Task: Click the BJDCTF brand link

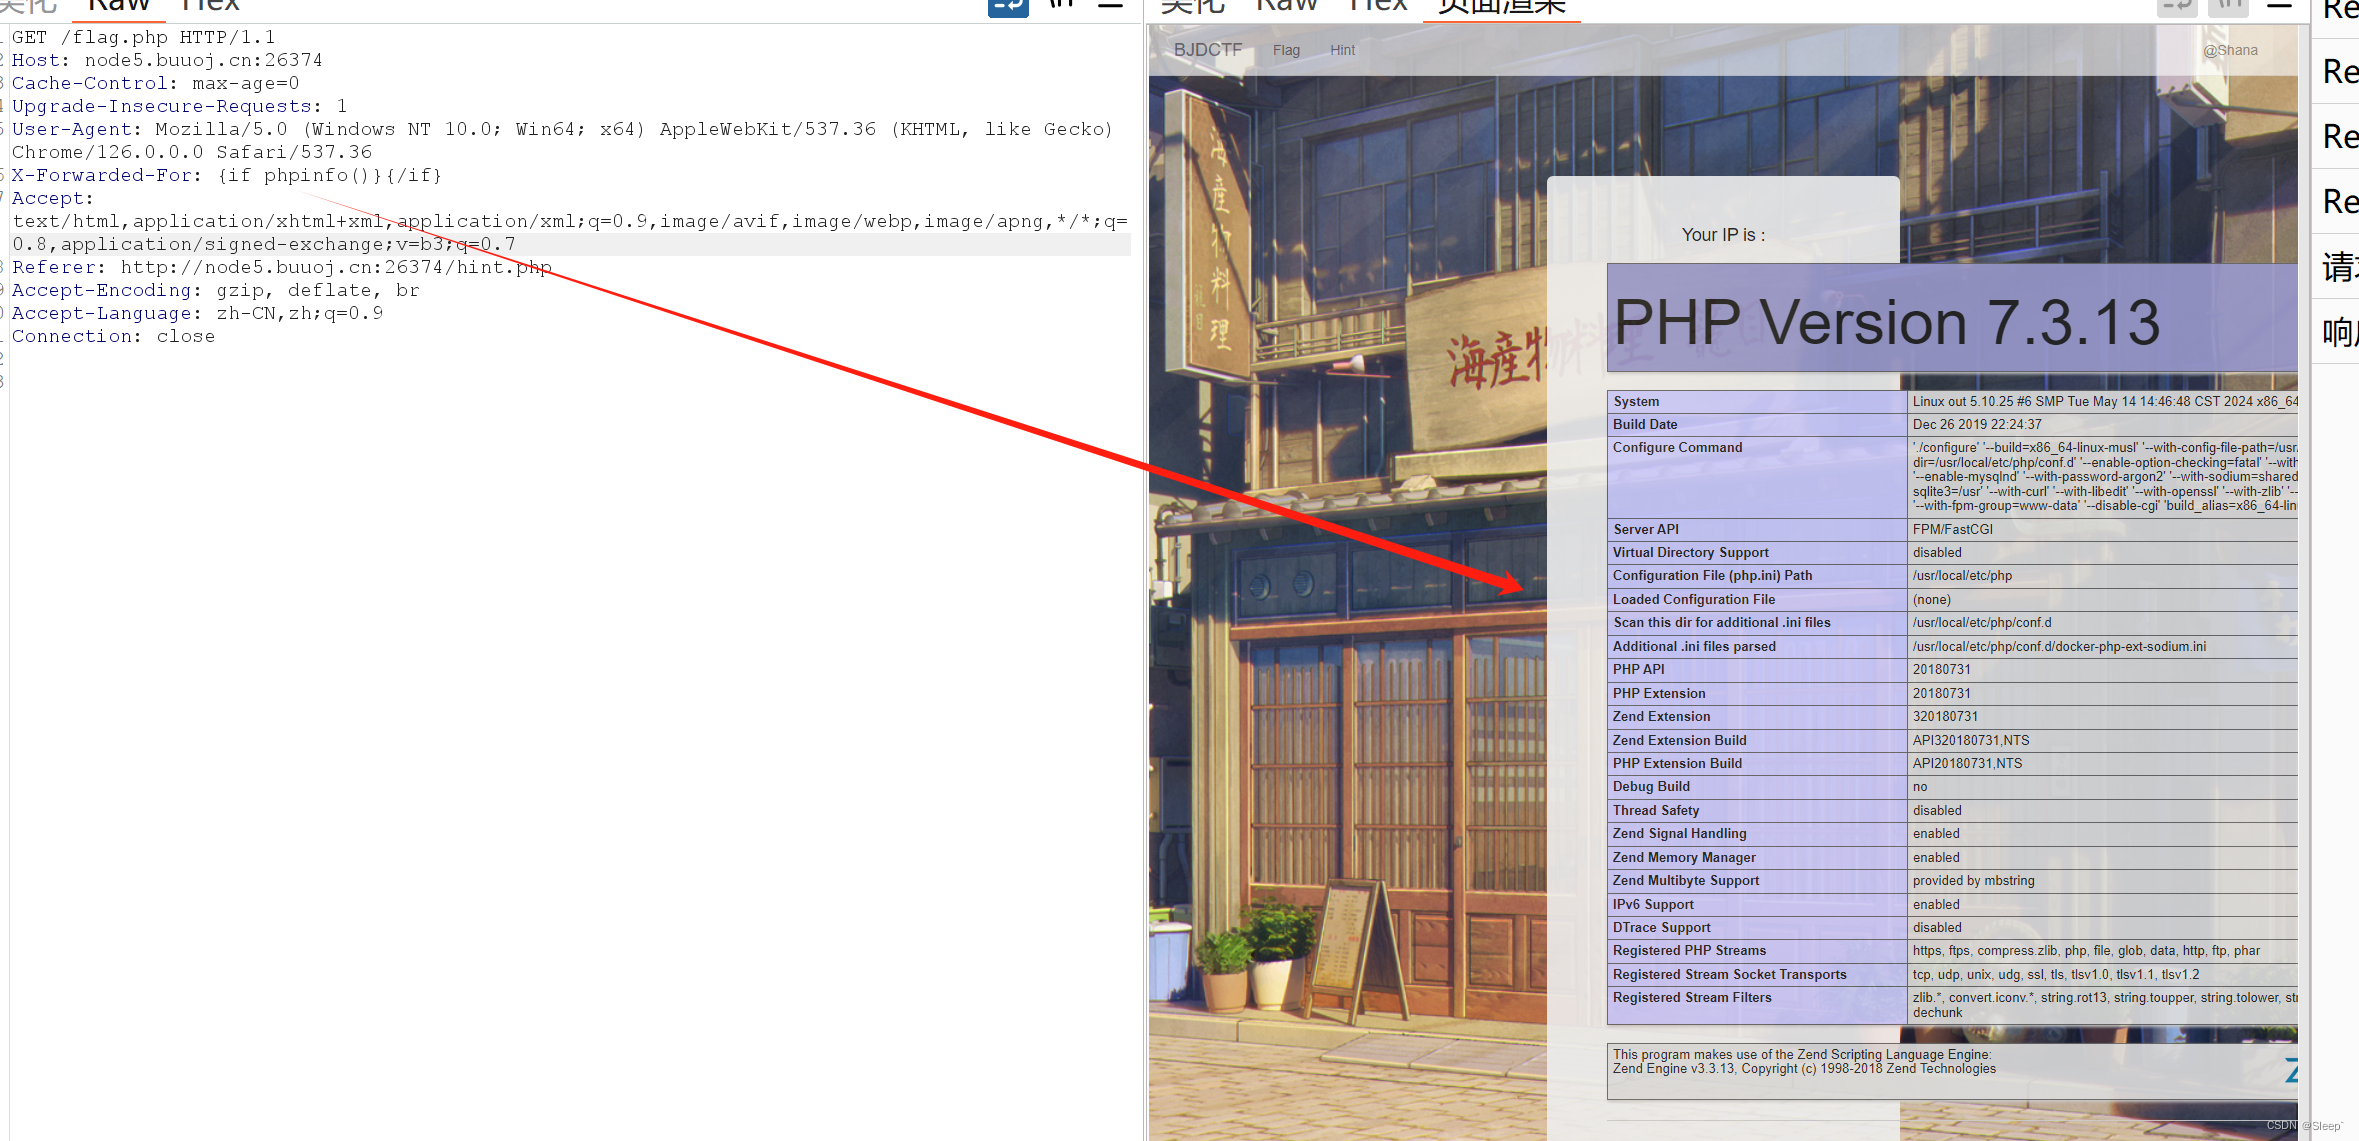Action: coord(1207,50)
